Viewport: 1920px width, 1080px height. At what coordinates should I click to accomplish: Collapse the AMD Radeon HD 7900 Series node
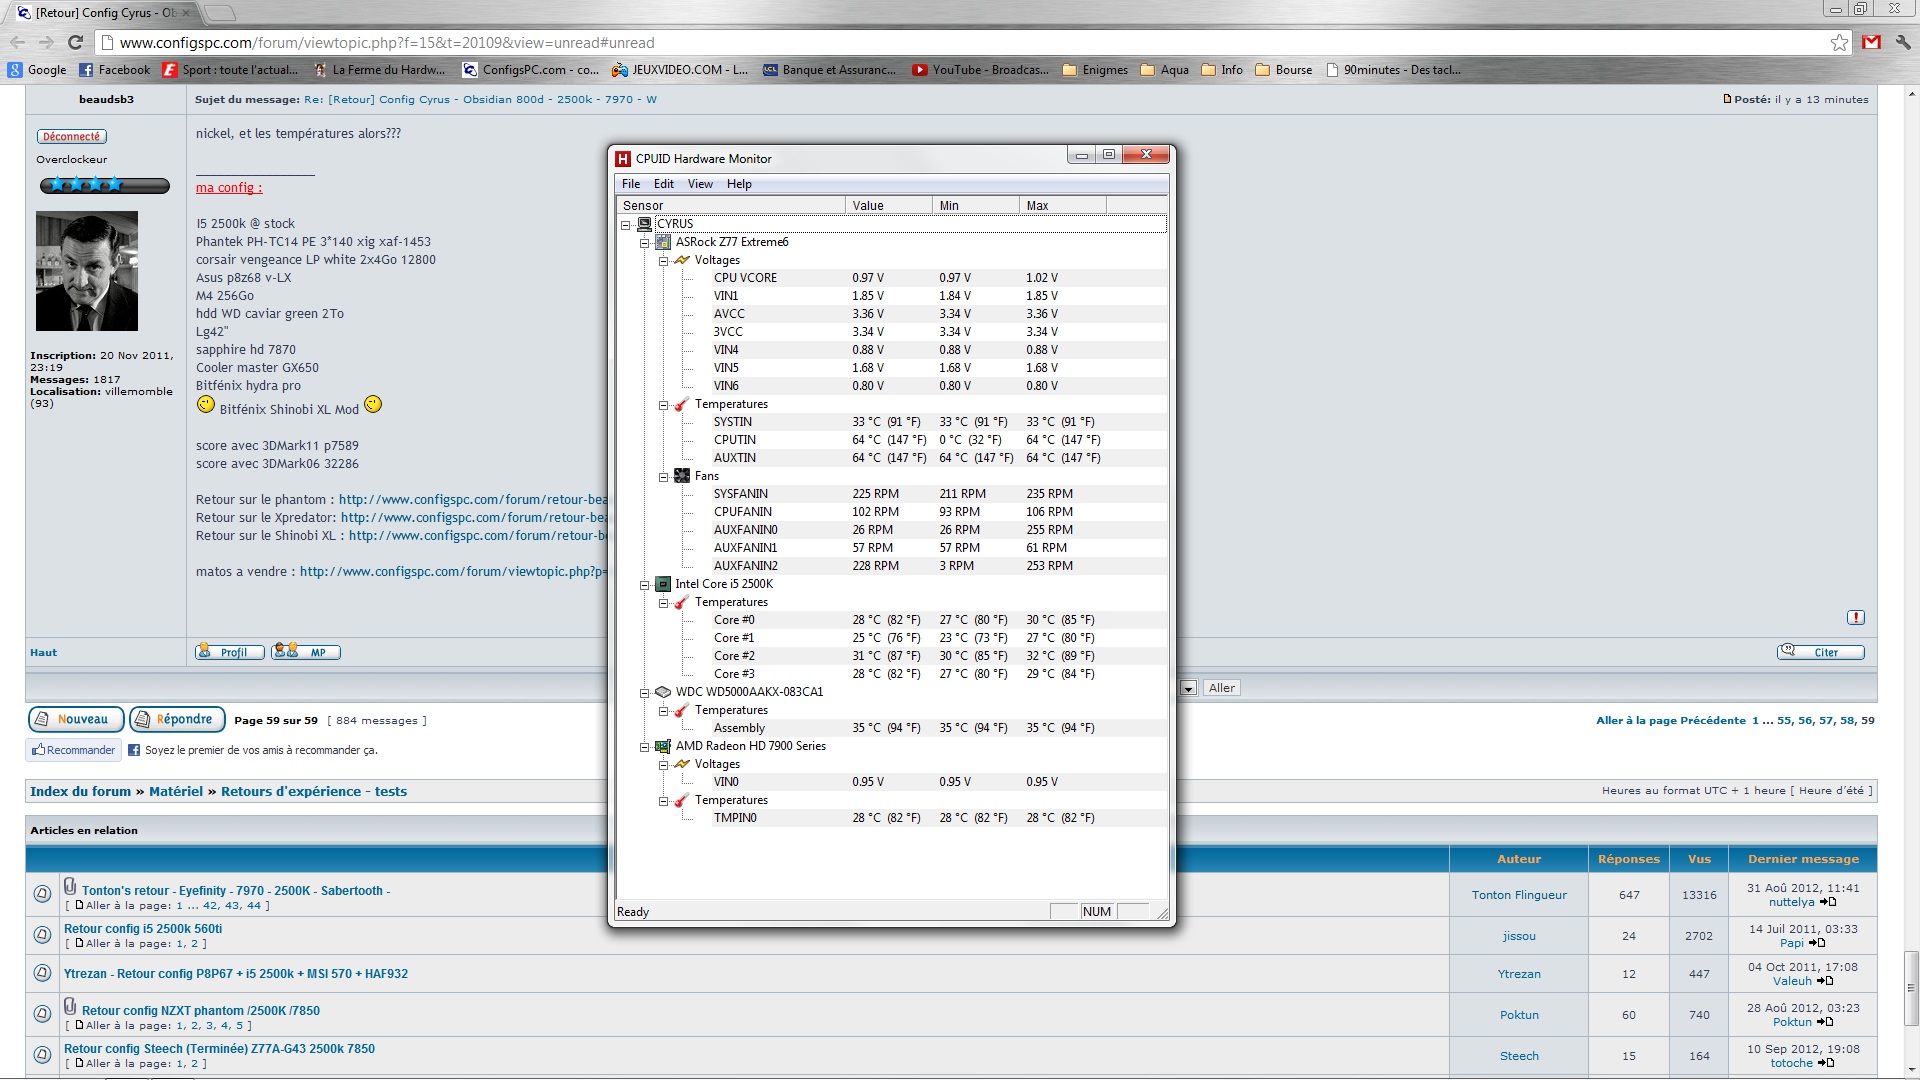coord(645,747)
